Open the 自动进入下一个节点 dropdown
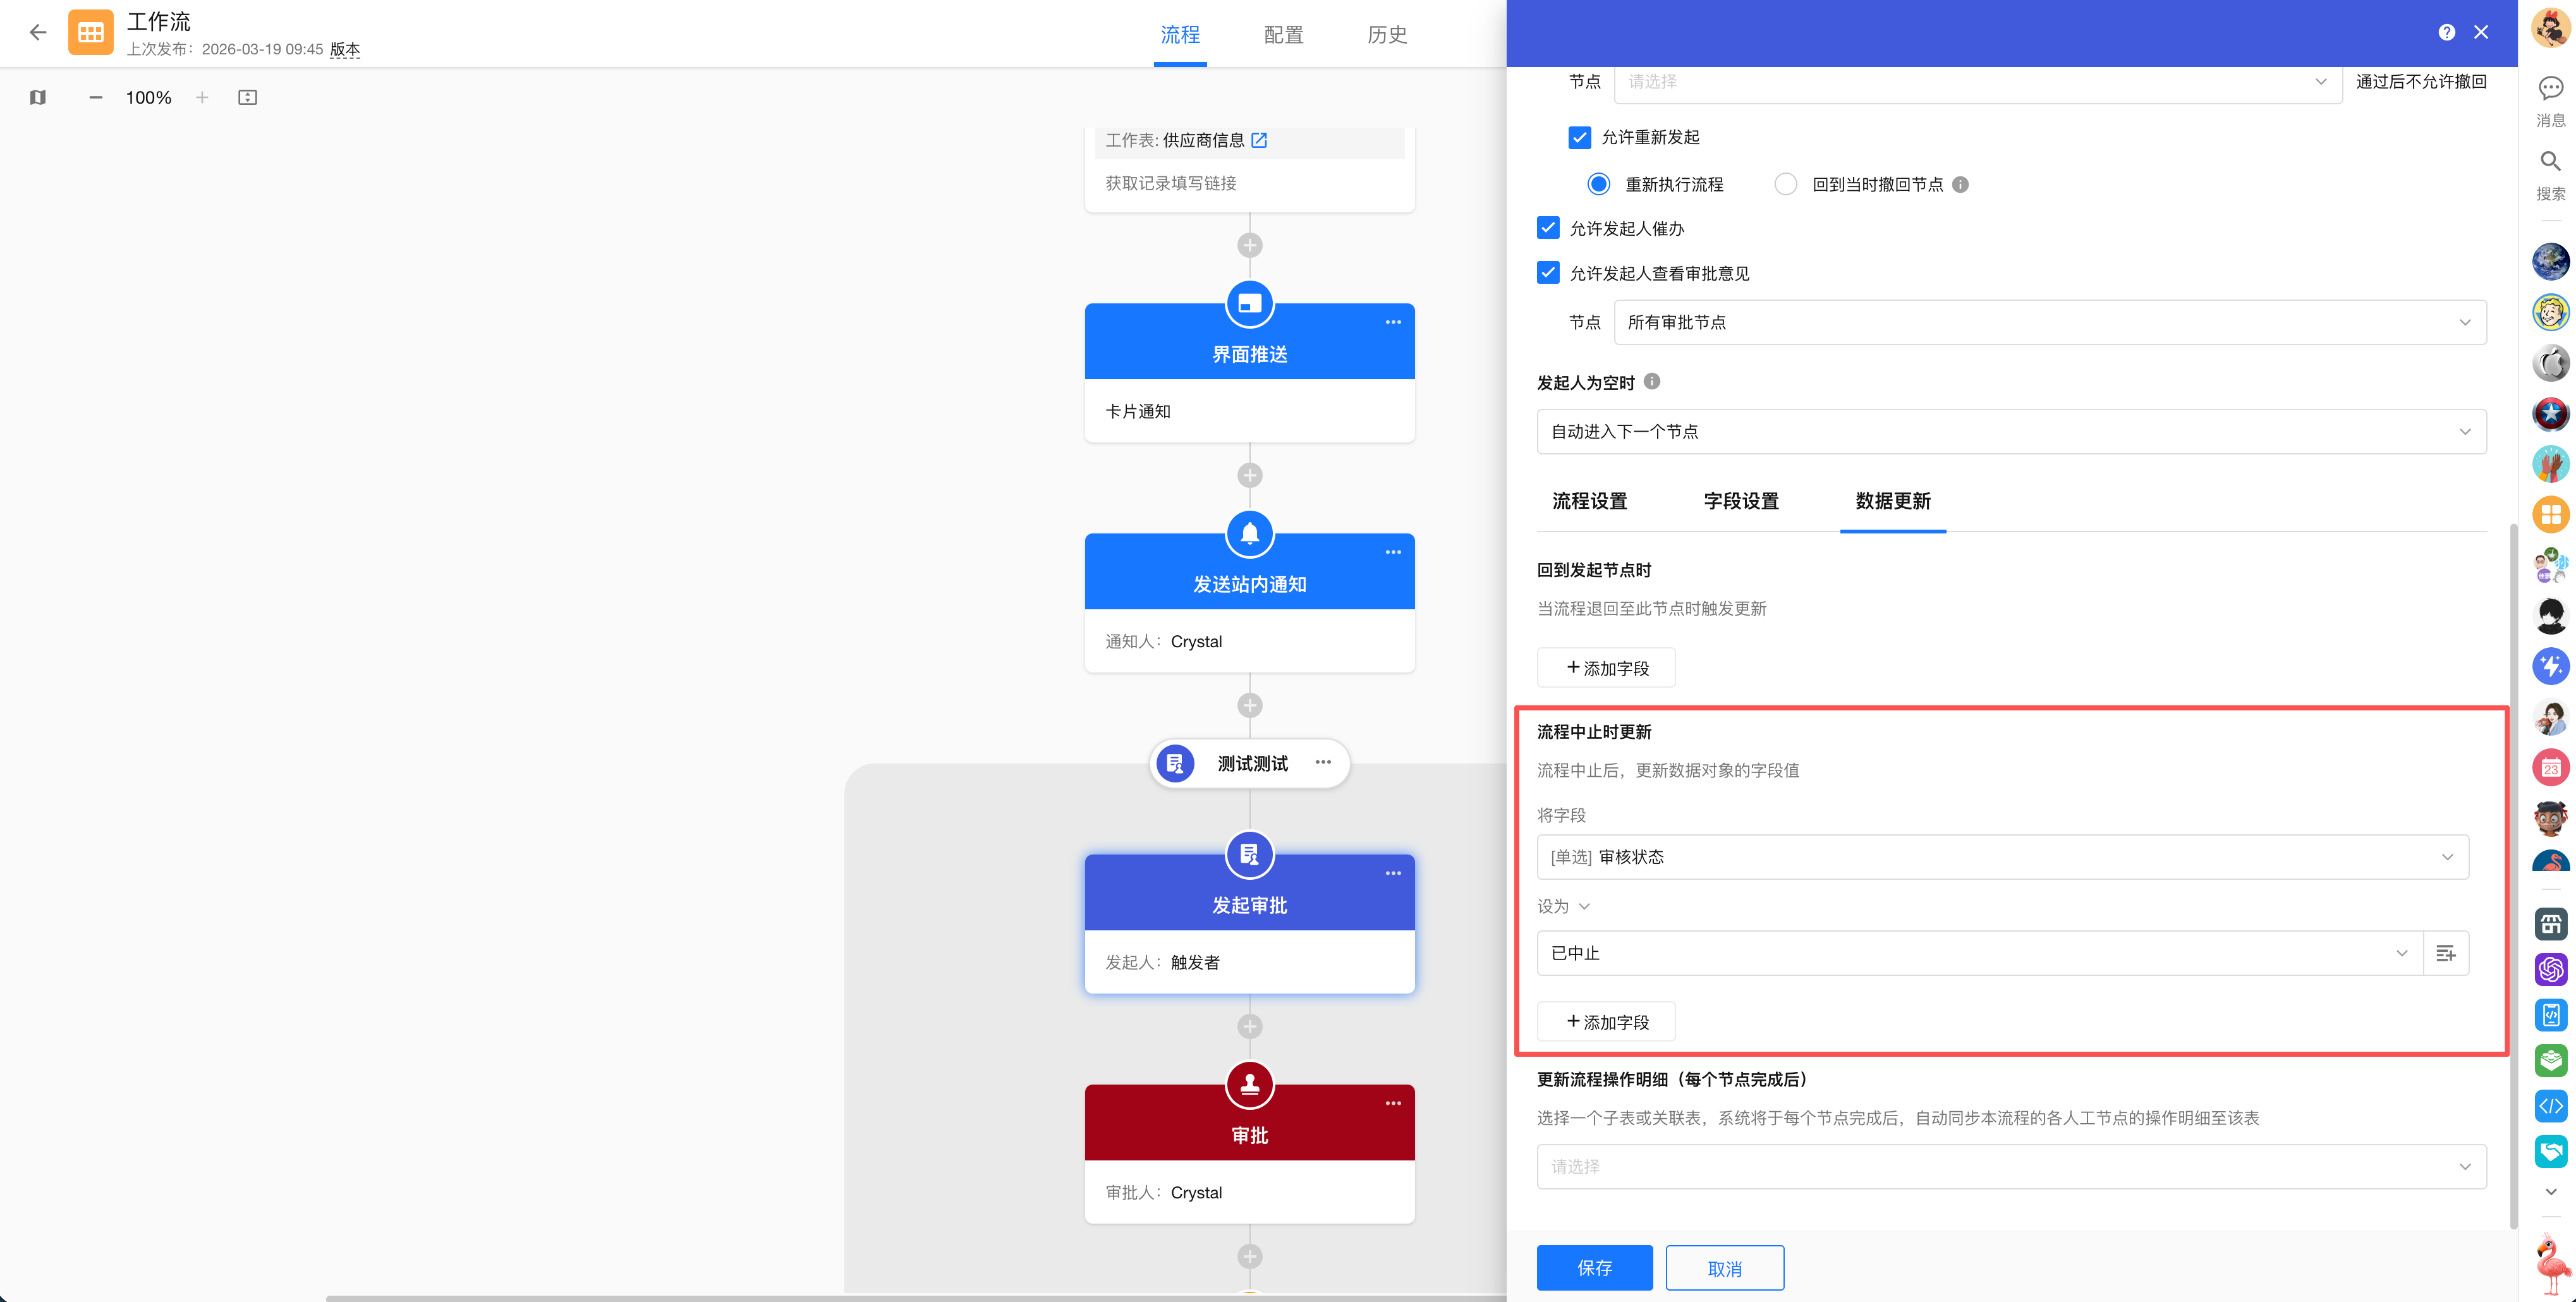 pyautogui.click(x=2011, y=431)
